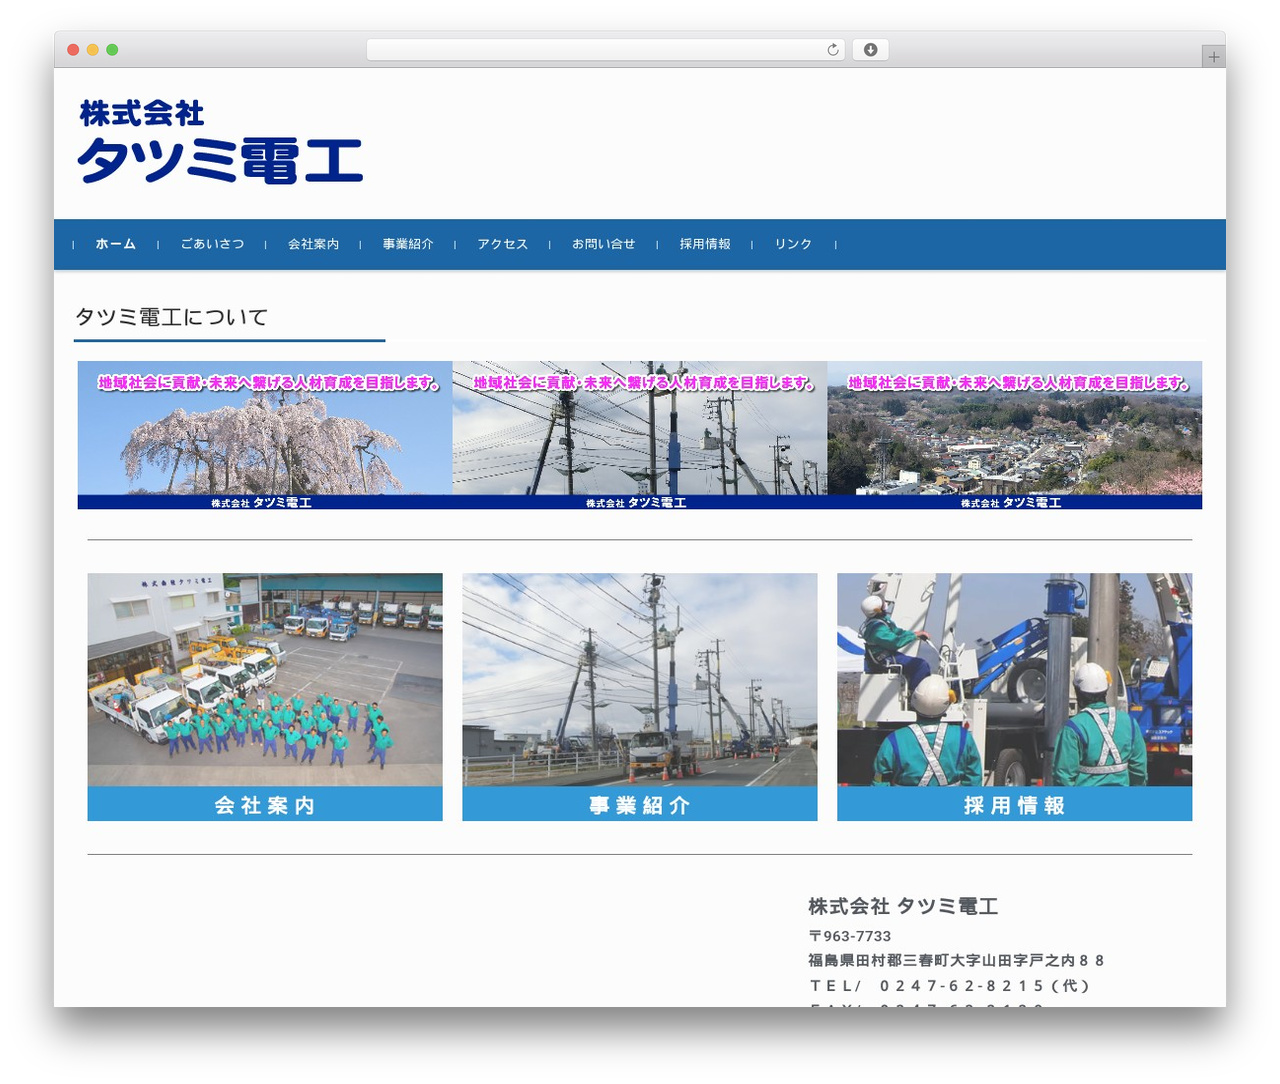Close the browser window with red button
Screen dimensions: 1280x1084
[x=73, y=50]
